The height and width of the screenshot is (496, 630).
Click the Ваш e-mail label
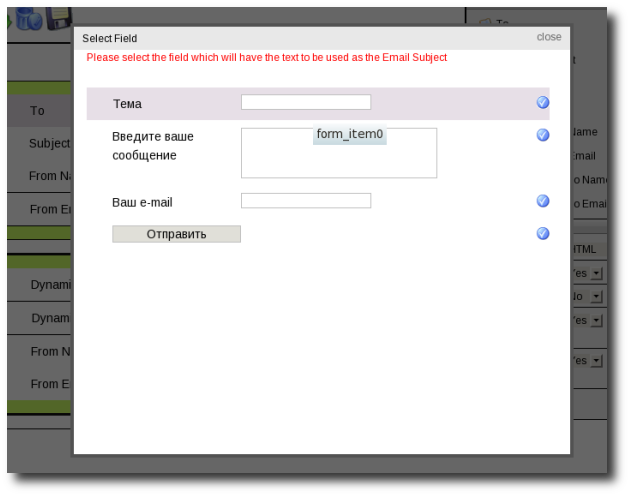(x=142, y=202)
